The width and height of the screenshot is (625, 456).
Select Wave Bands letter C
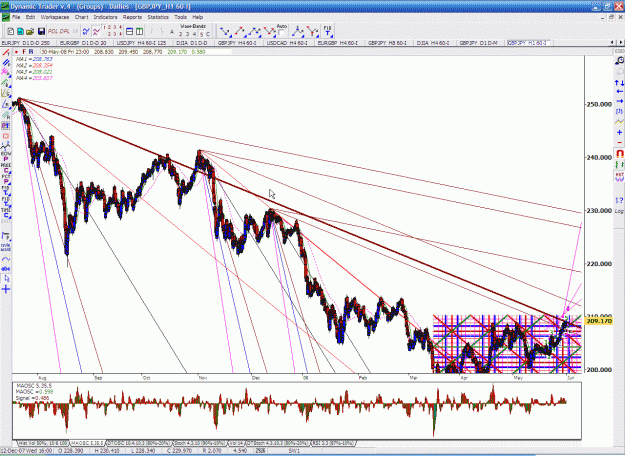click(208, 34)
